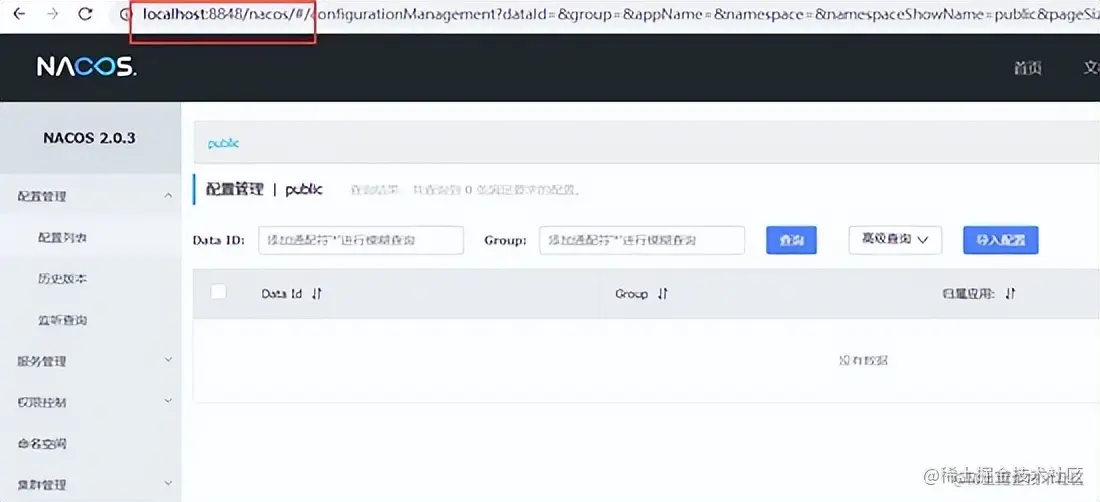The height and width of the screenshot is (502, 1100).
Task: Sort by 归属应用 column arrows
Action: [x=1010, y=294]
